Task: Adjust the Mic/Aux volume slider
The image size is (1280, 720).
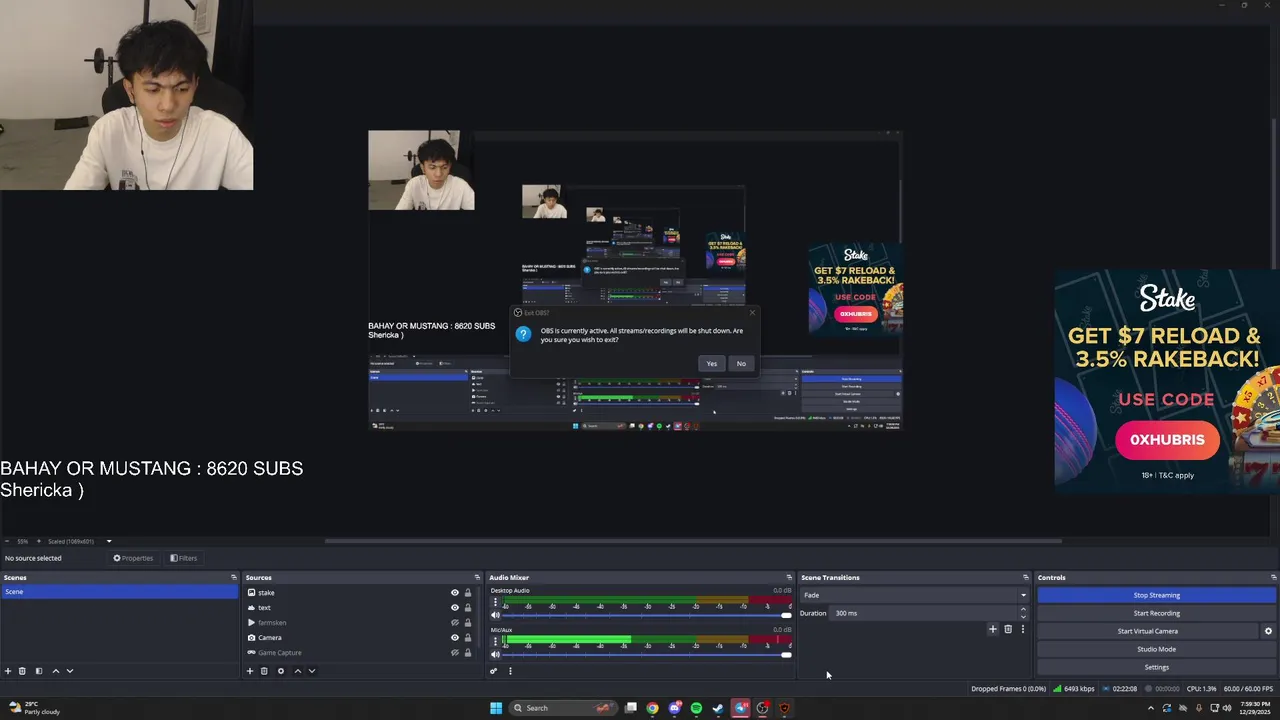Action: [x=646, y=654]
